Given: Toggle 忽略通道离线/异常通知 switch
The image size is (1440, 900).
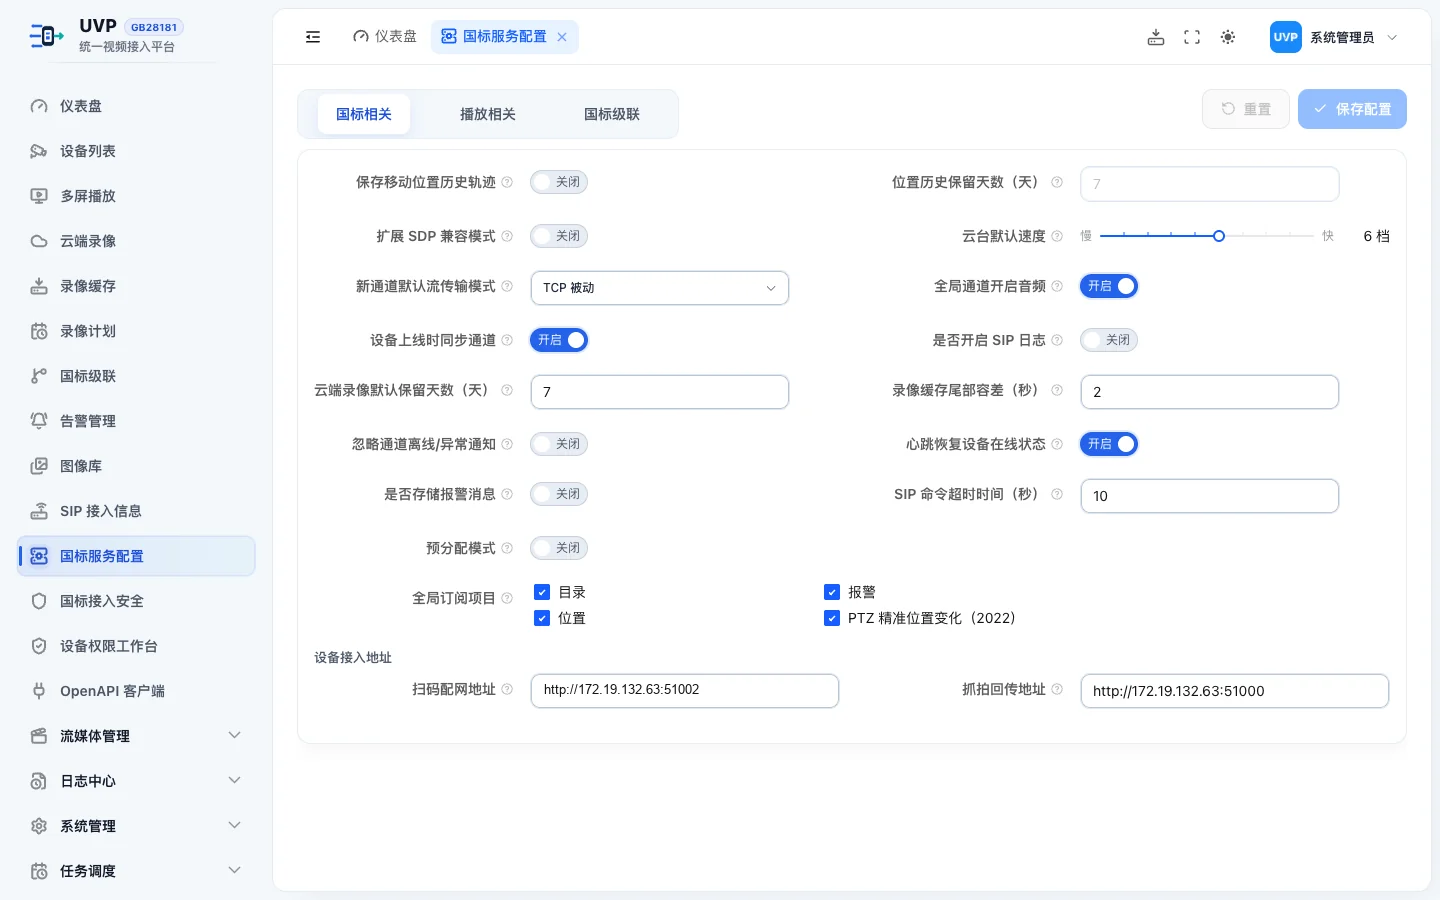Looking at the screenshot, I should 559,444.
